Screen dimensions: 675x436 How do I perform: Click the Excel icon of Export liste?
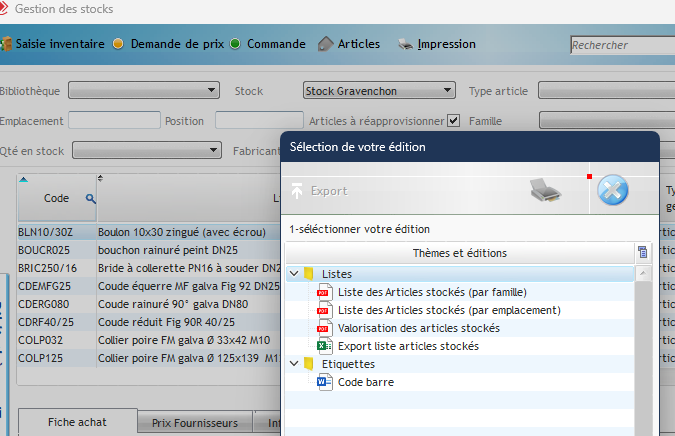coord(325,346)
